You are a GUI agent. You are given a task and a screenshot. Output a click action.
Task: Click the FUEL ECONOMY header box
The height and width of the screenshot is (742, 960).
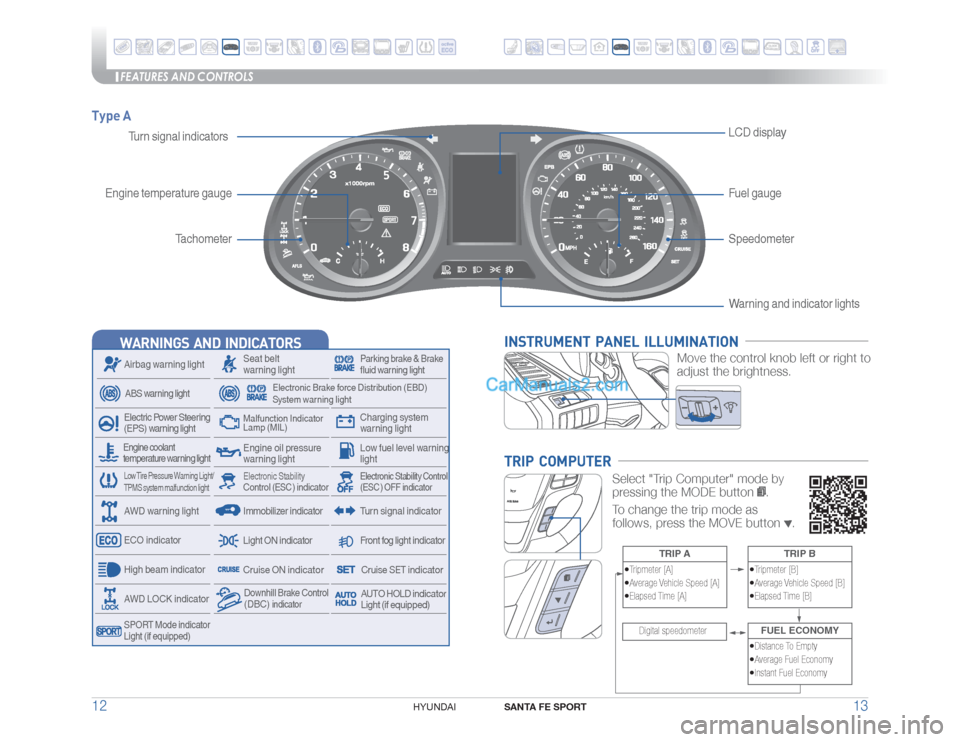coord(800,631)
